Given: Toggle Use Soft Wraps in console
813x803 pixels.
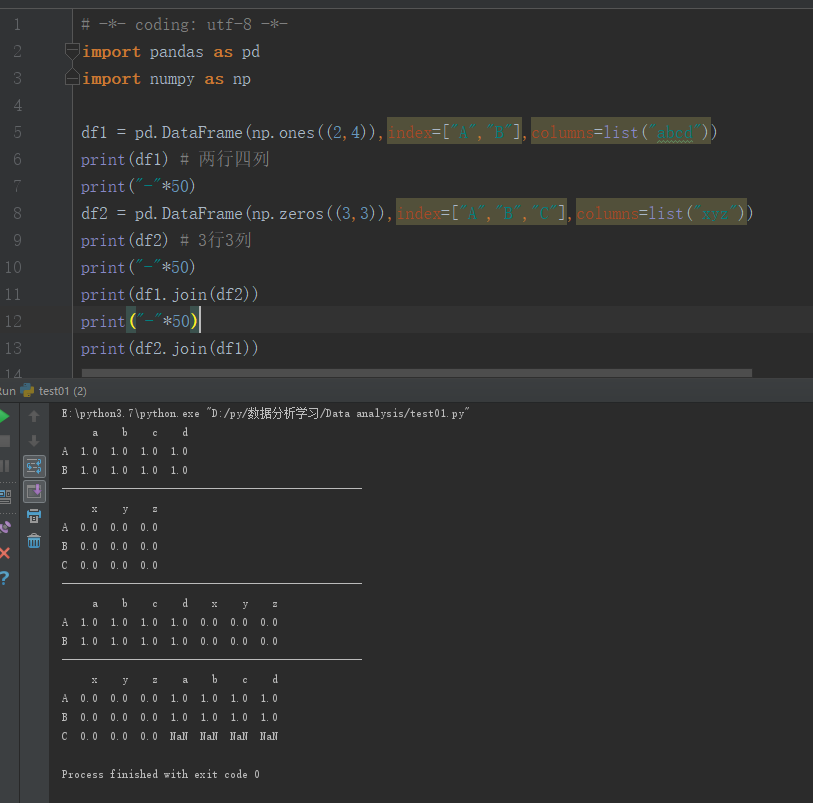Looking at the screenshot, I should pyautogui.click(x=34, y=466).
